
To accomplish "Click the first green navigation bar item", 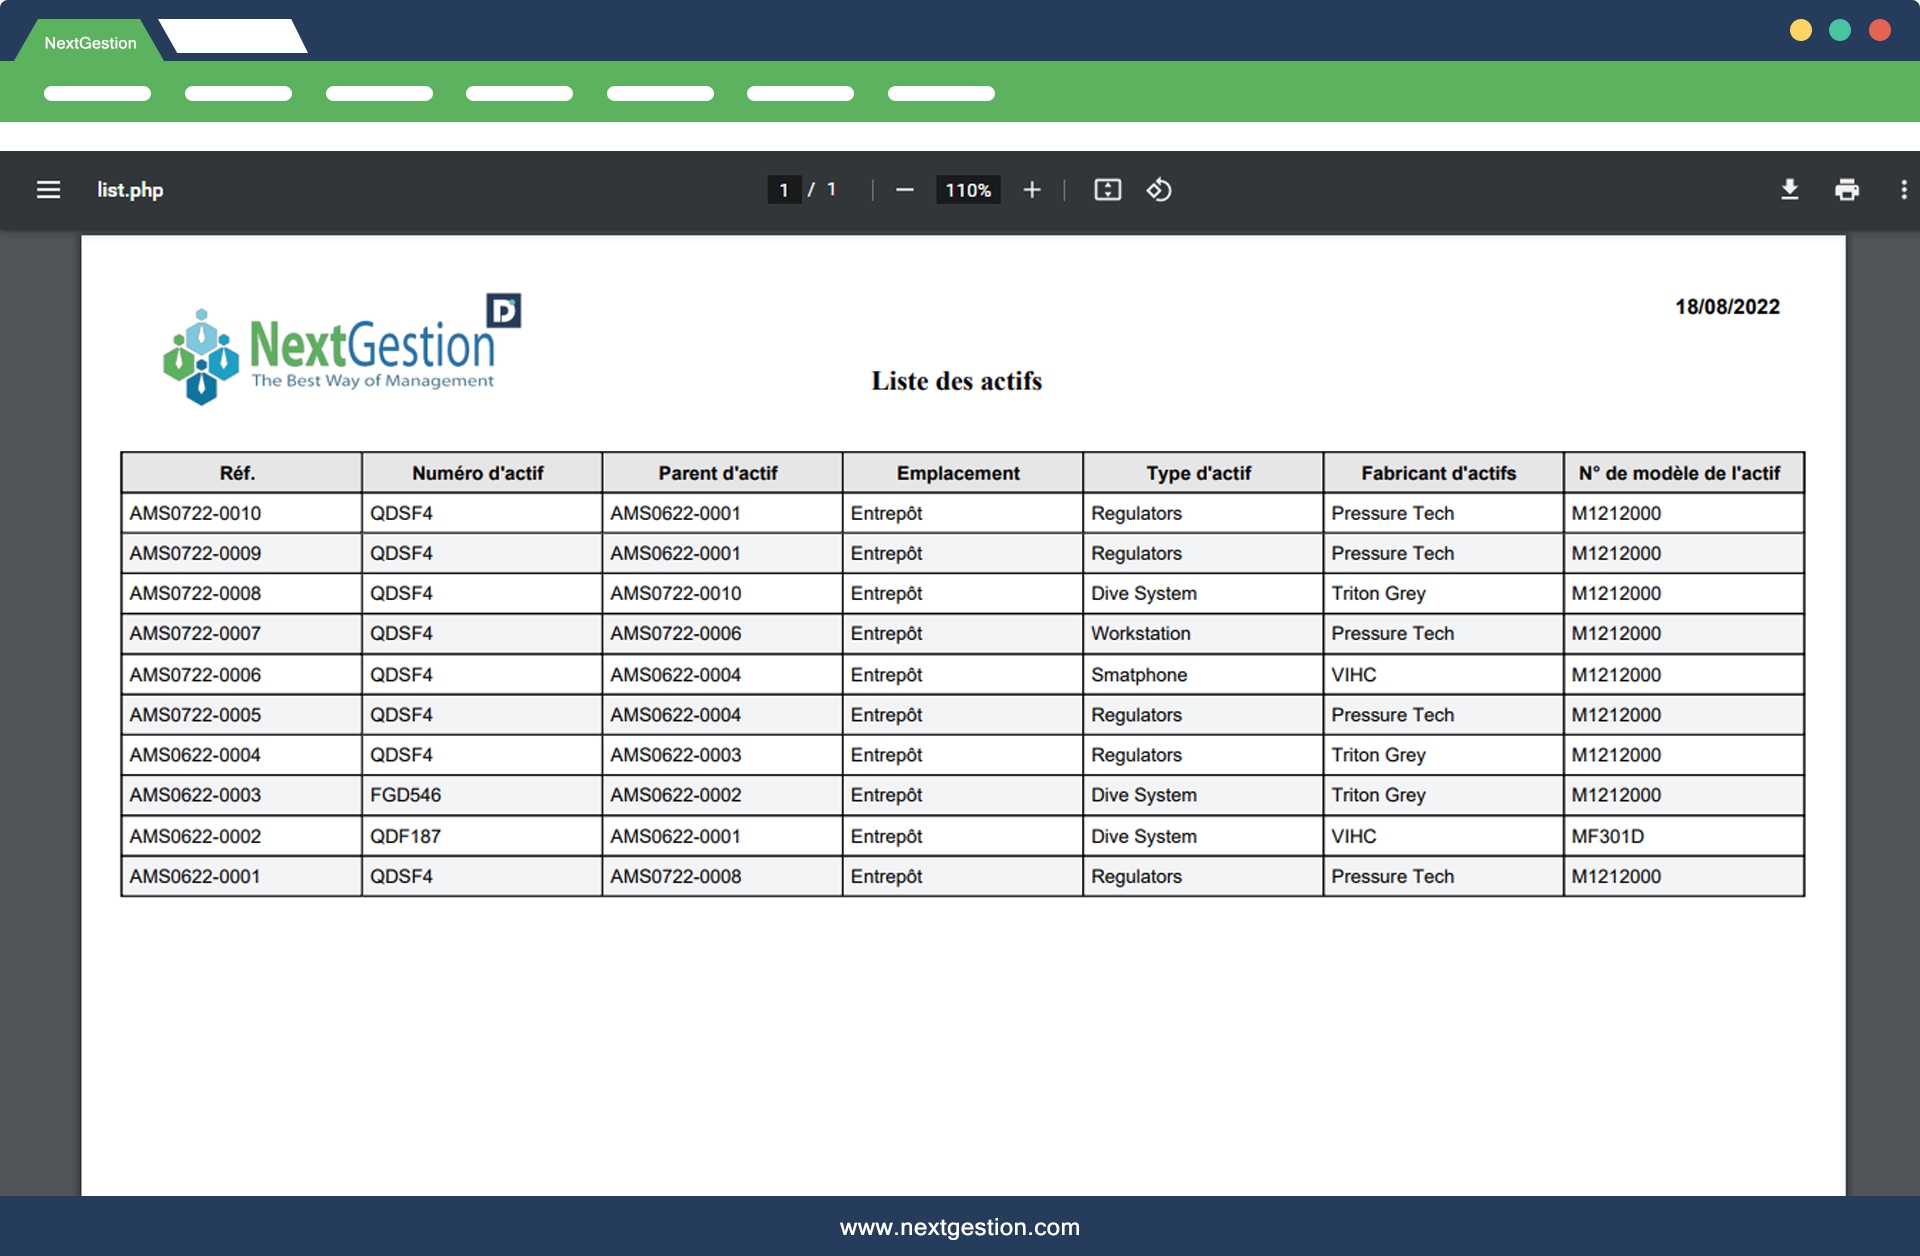I will click(97, 93).
